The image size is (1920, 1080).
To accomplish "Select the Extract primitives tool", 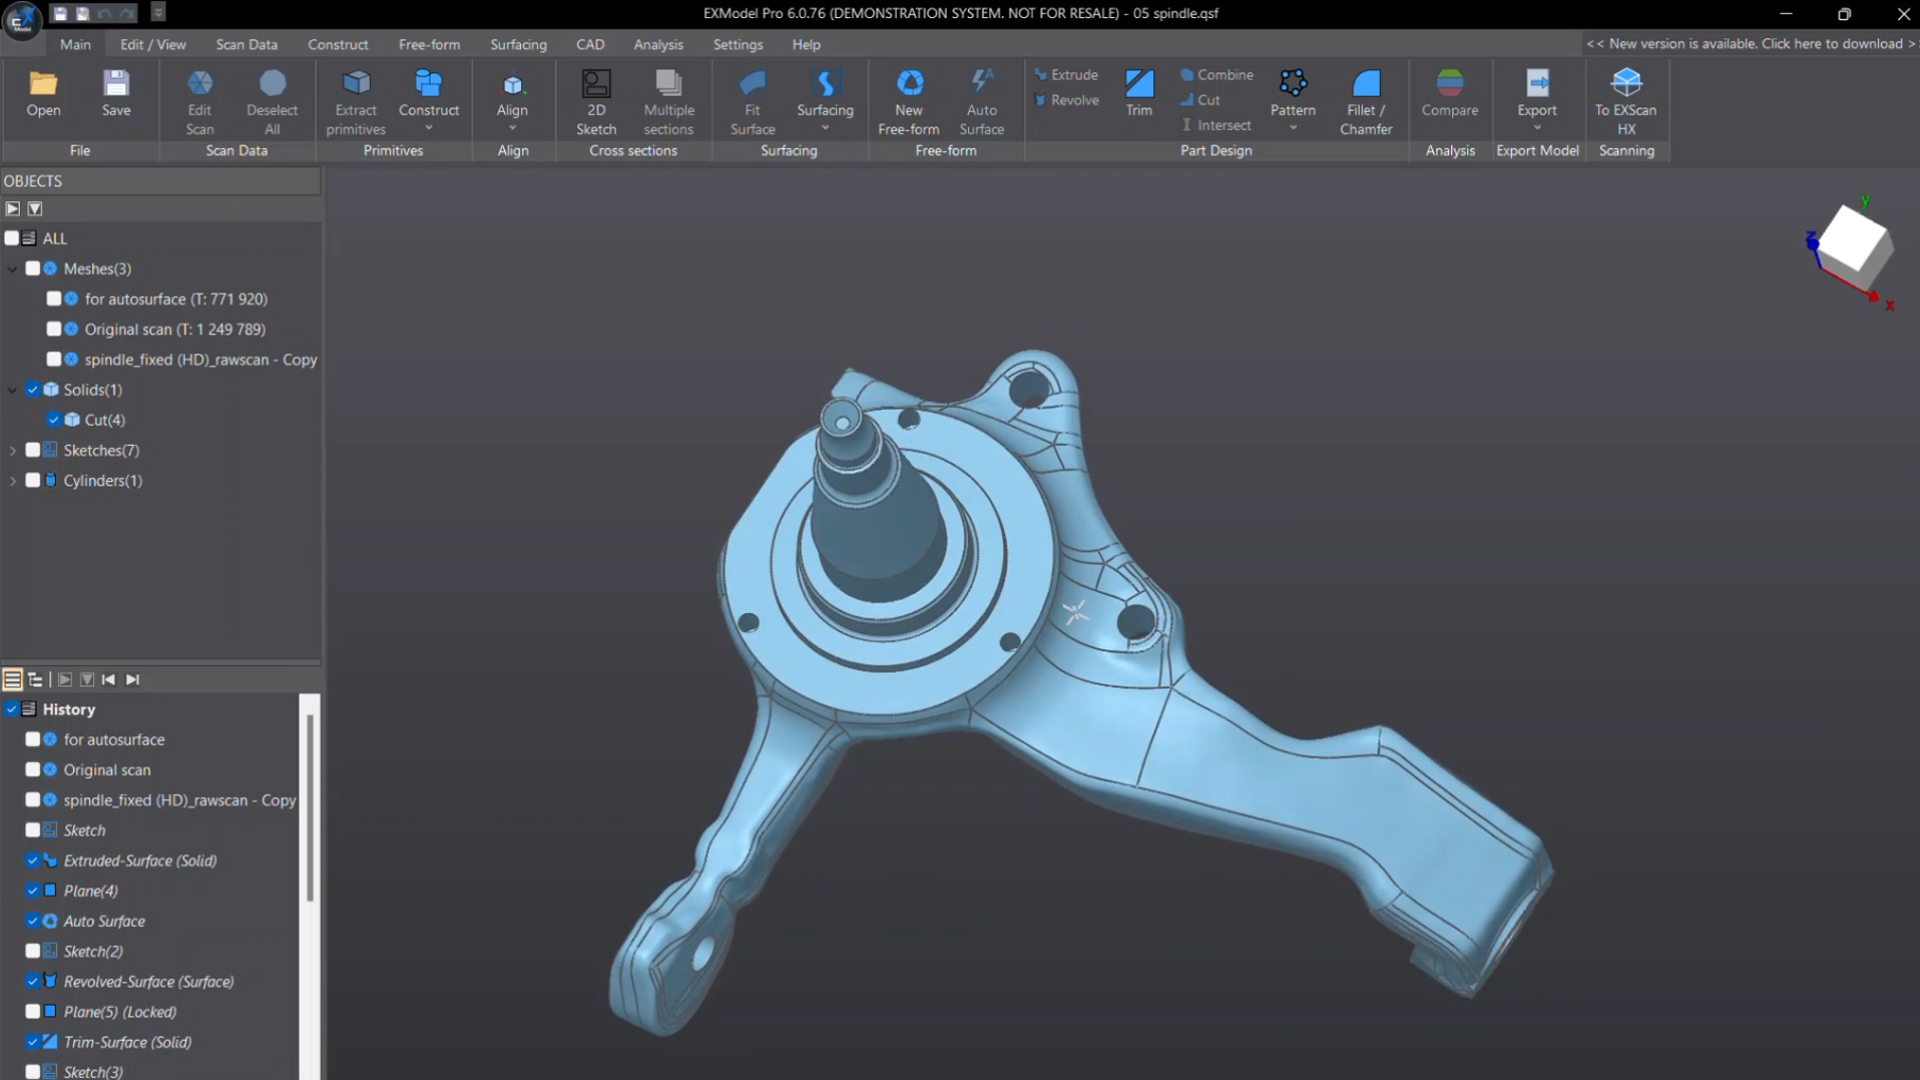I will [356, 84].
